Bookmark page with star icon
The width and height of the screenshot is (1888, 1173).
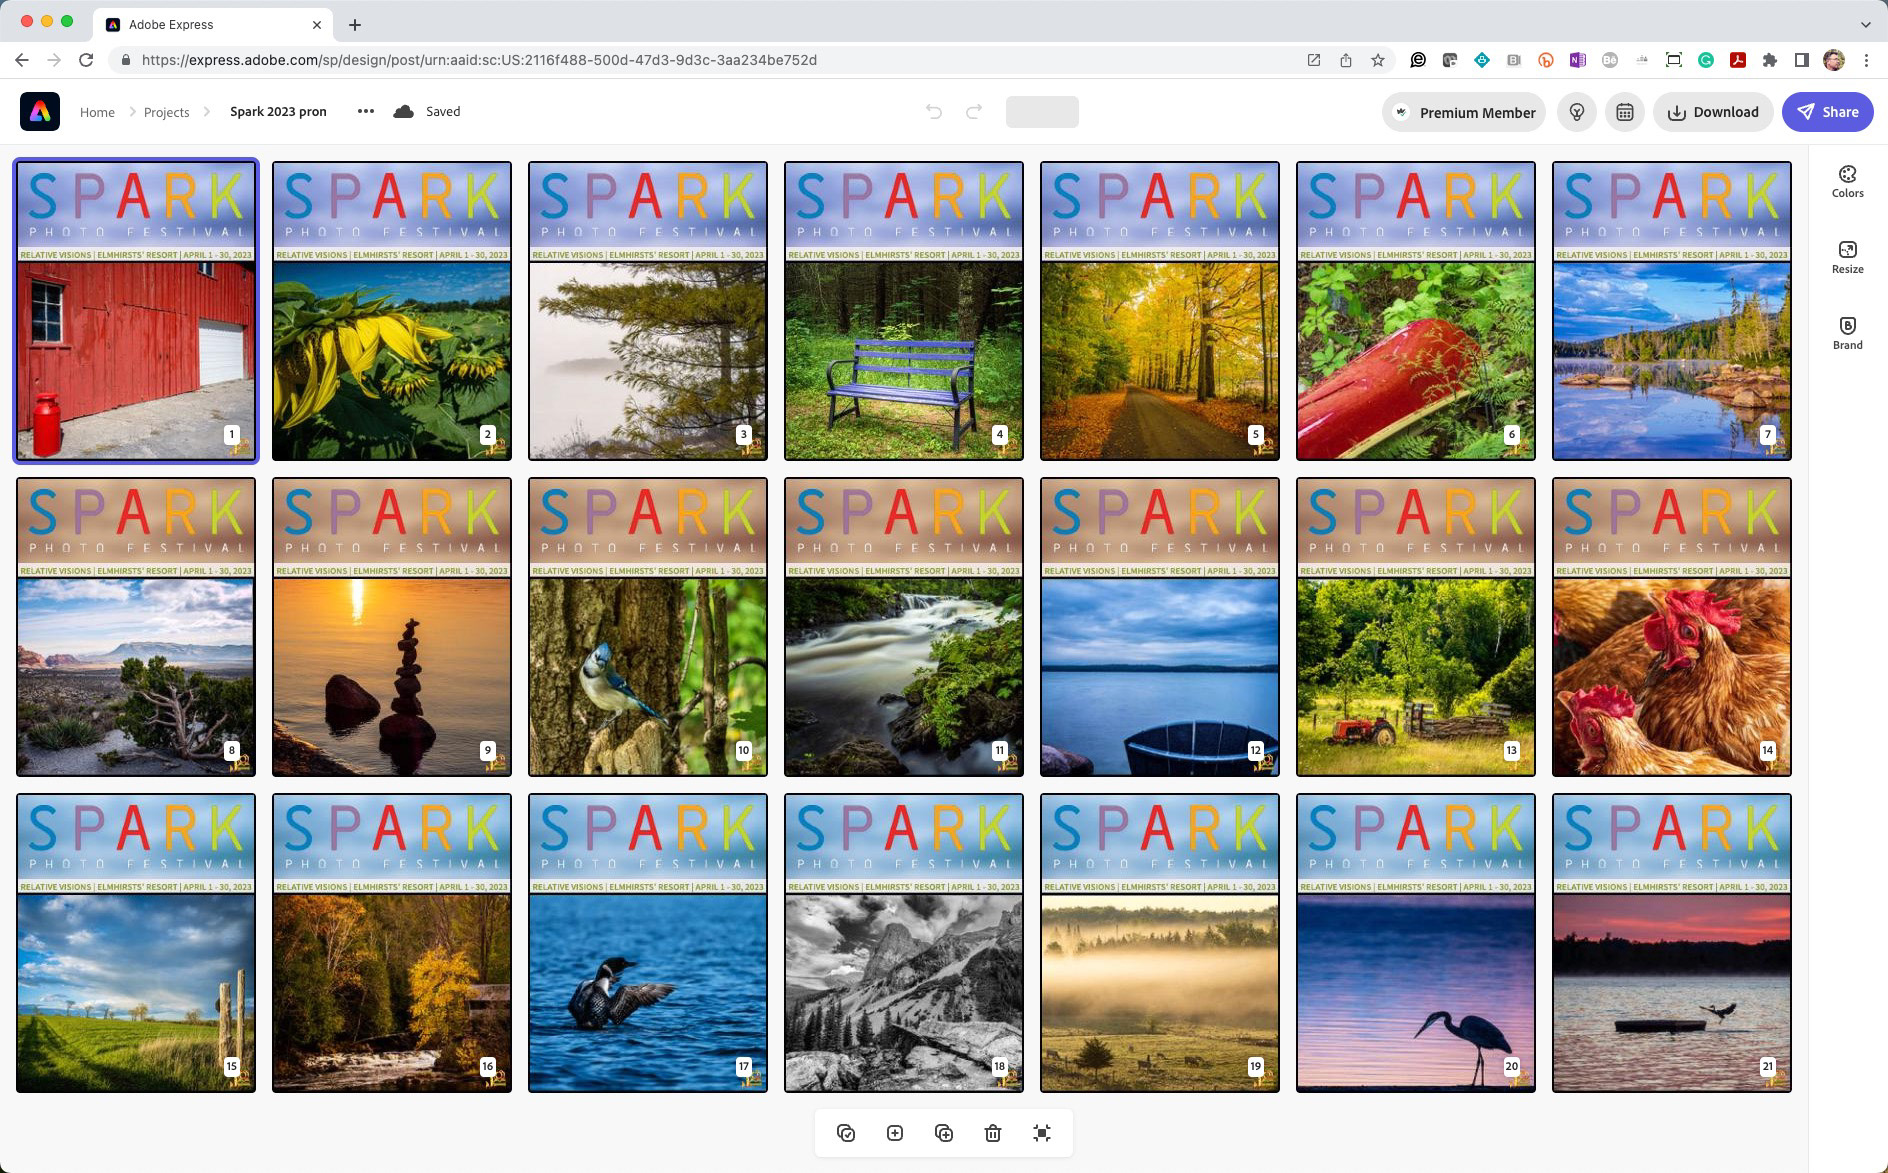click(1378, 60)
